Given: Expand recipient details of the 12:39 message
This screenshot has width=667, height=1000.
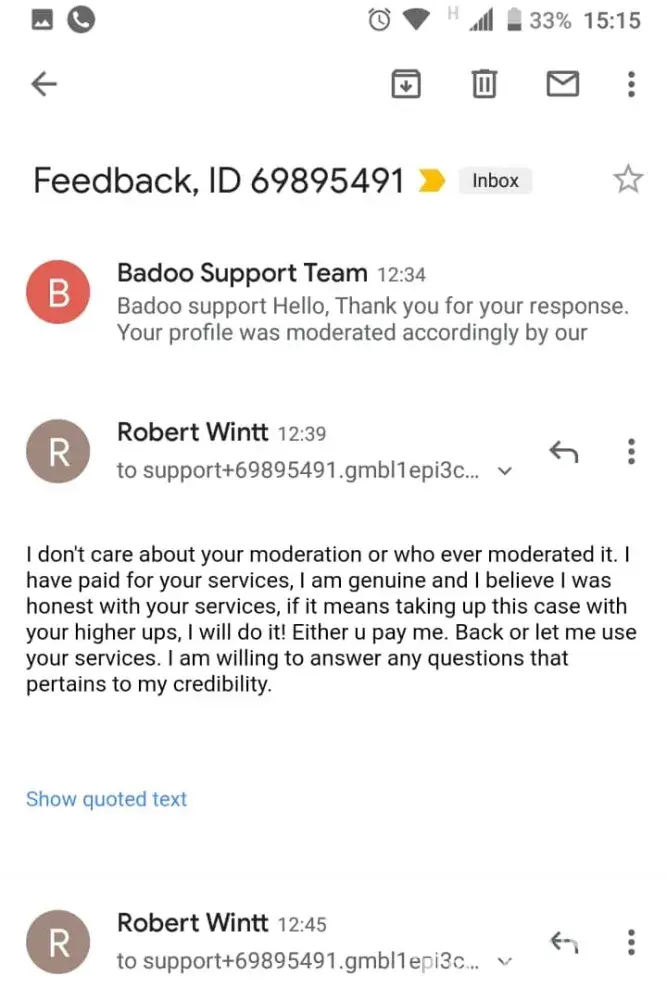Looking at the screenshot, I should [x=505, y=471].
